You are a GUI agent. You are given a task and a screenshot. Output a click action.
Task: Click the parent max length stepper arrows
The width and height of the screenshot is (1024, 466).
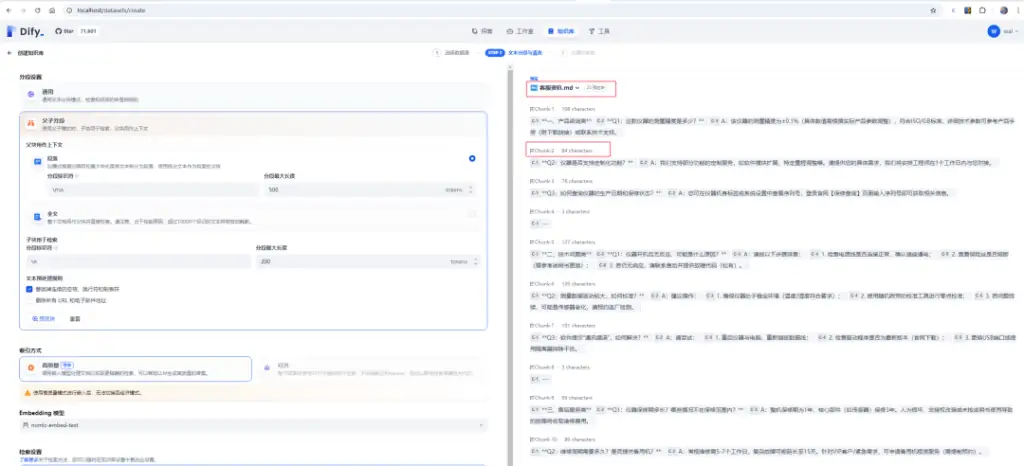[x=472, y=189]
